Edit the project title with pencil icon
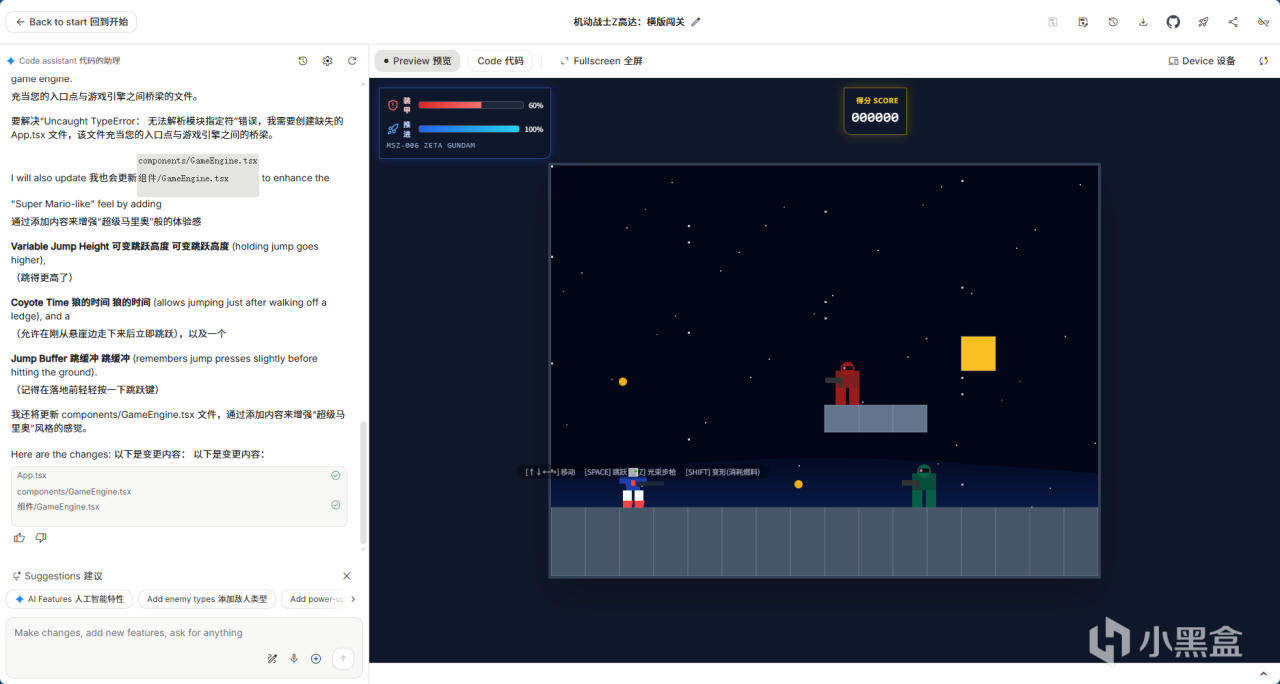The image size is (1280, 684). pyautogui.click(x=696, y=22)
